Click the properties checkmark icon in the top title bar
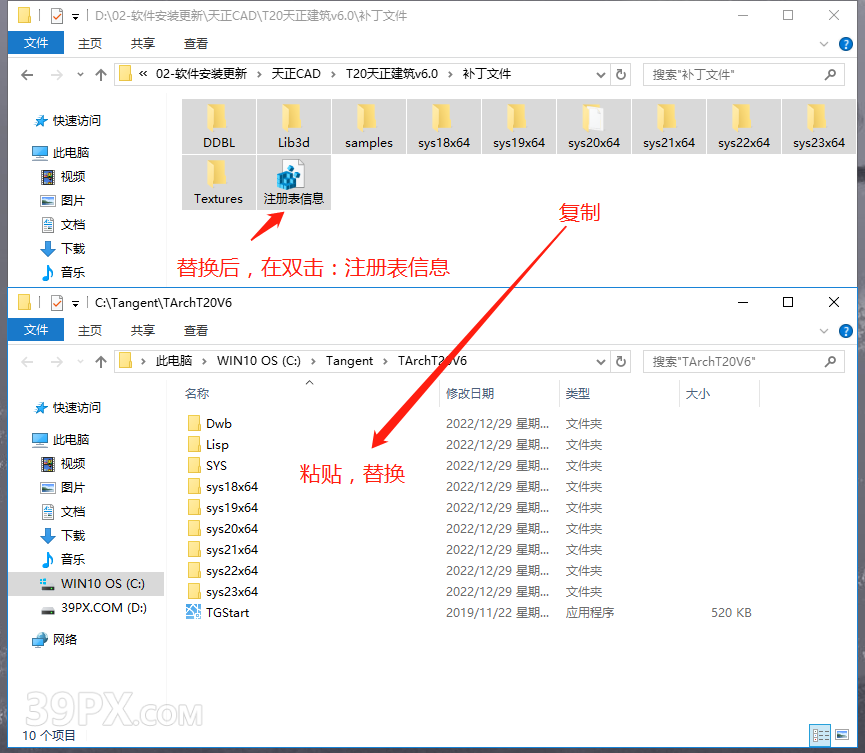 click(x=57, y=16)
